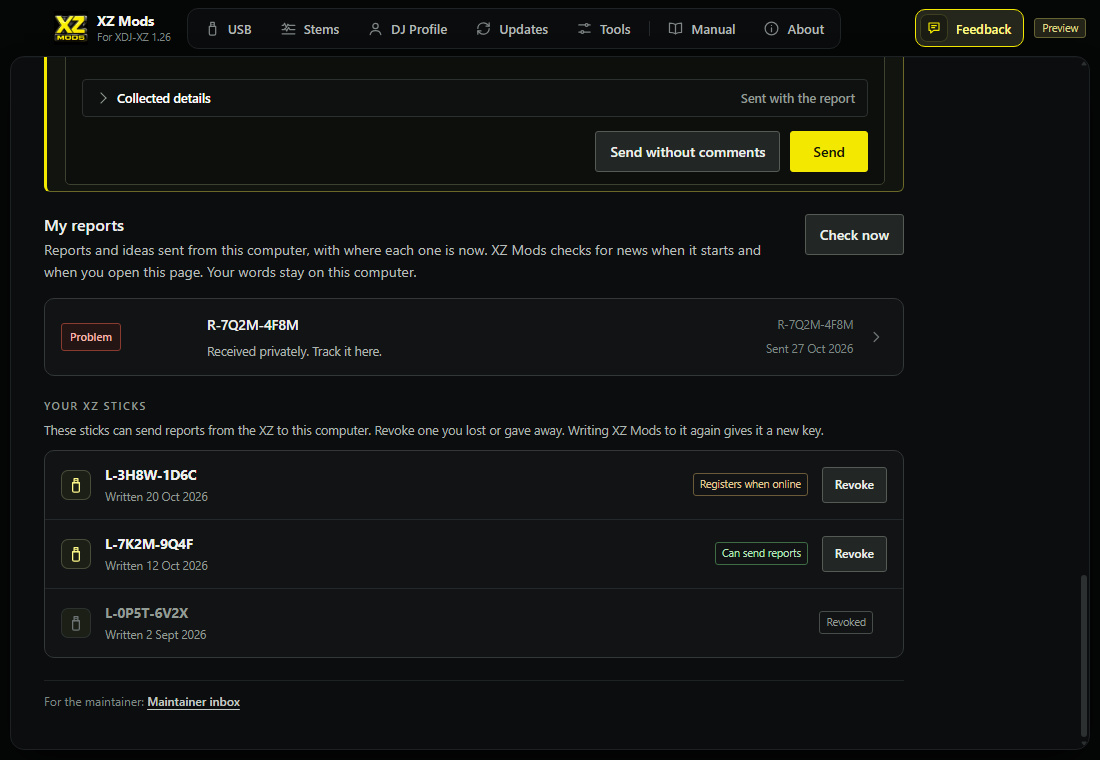Click the Check now button
This screenshot has height=760, width=1100.
854,234
